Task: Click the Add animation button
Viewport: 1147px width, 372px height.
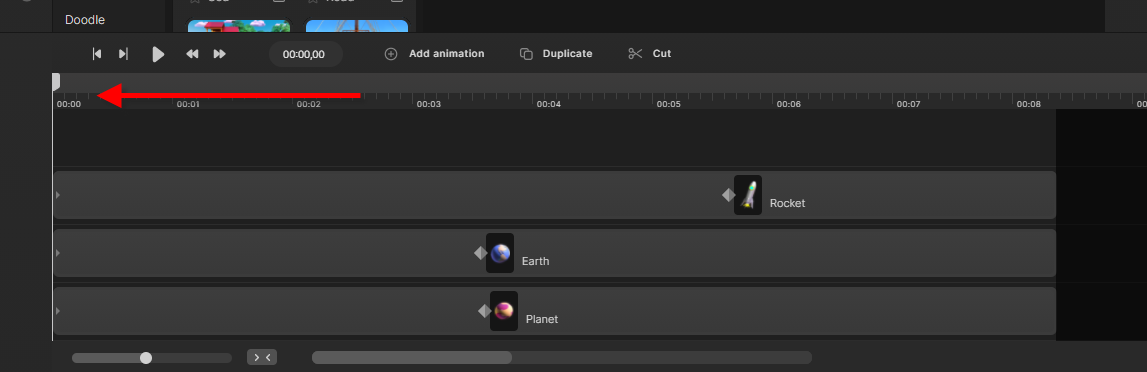Action: pos(435,53)
